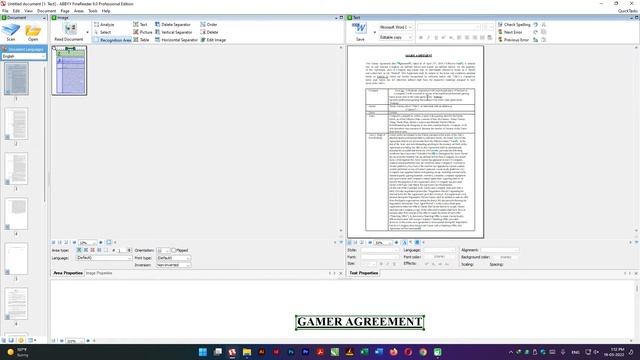Click the Save to Word icon

(x=360, y=32)
